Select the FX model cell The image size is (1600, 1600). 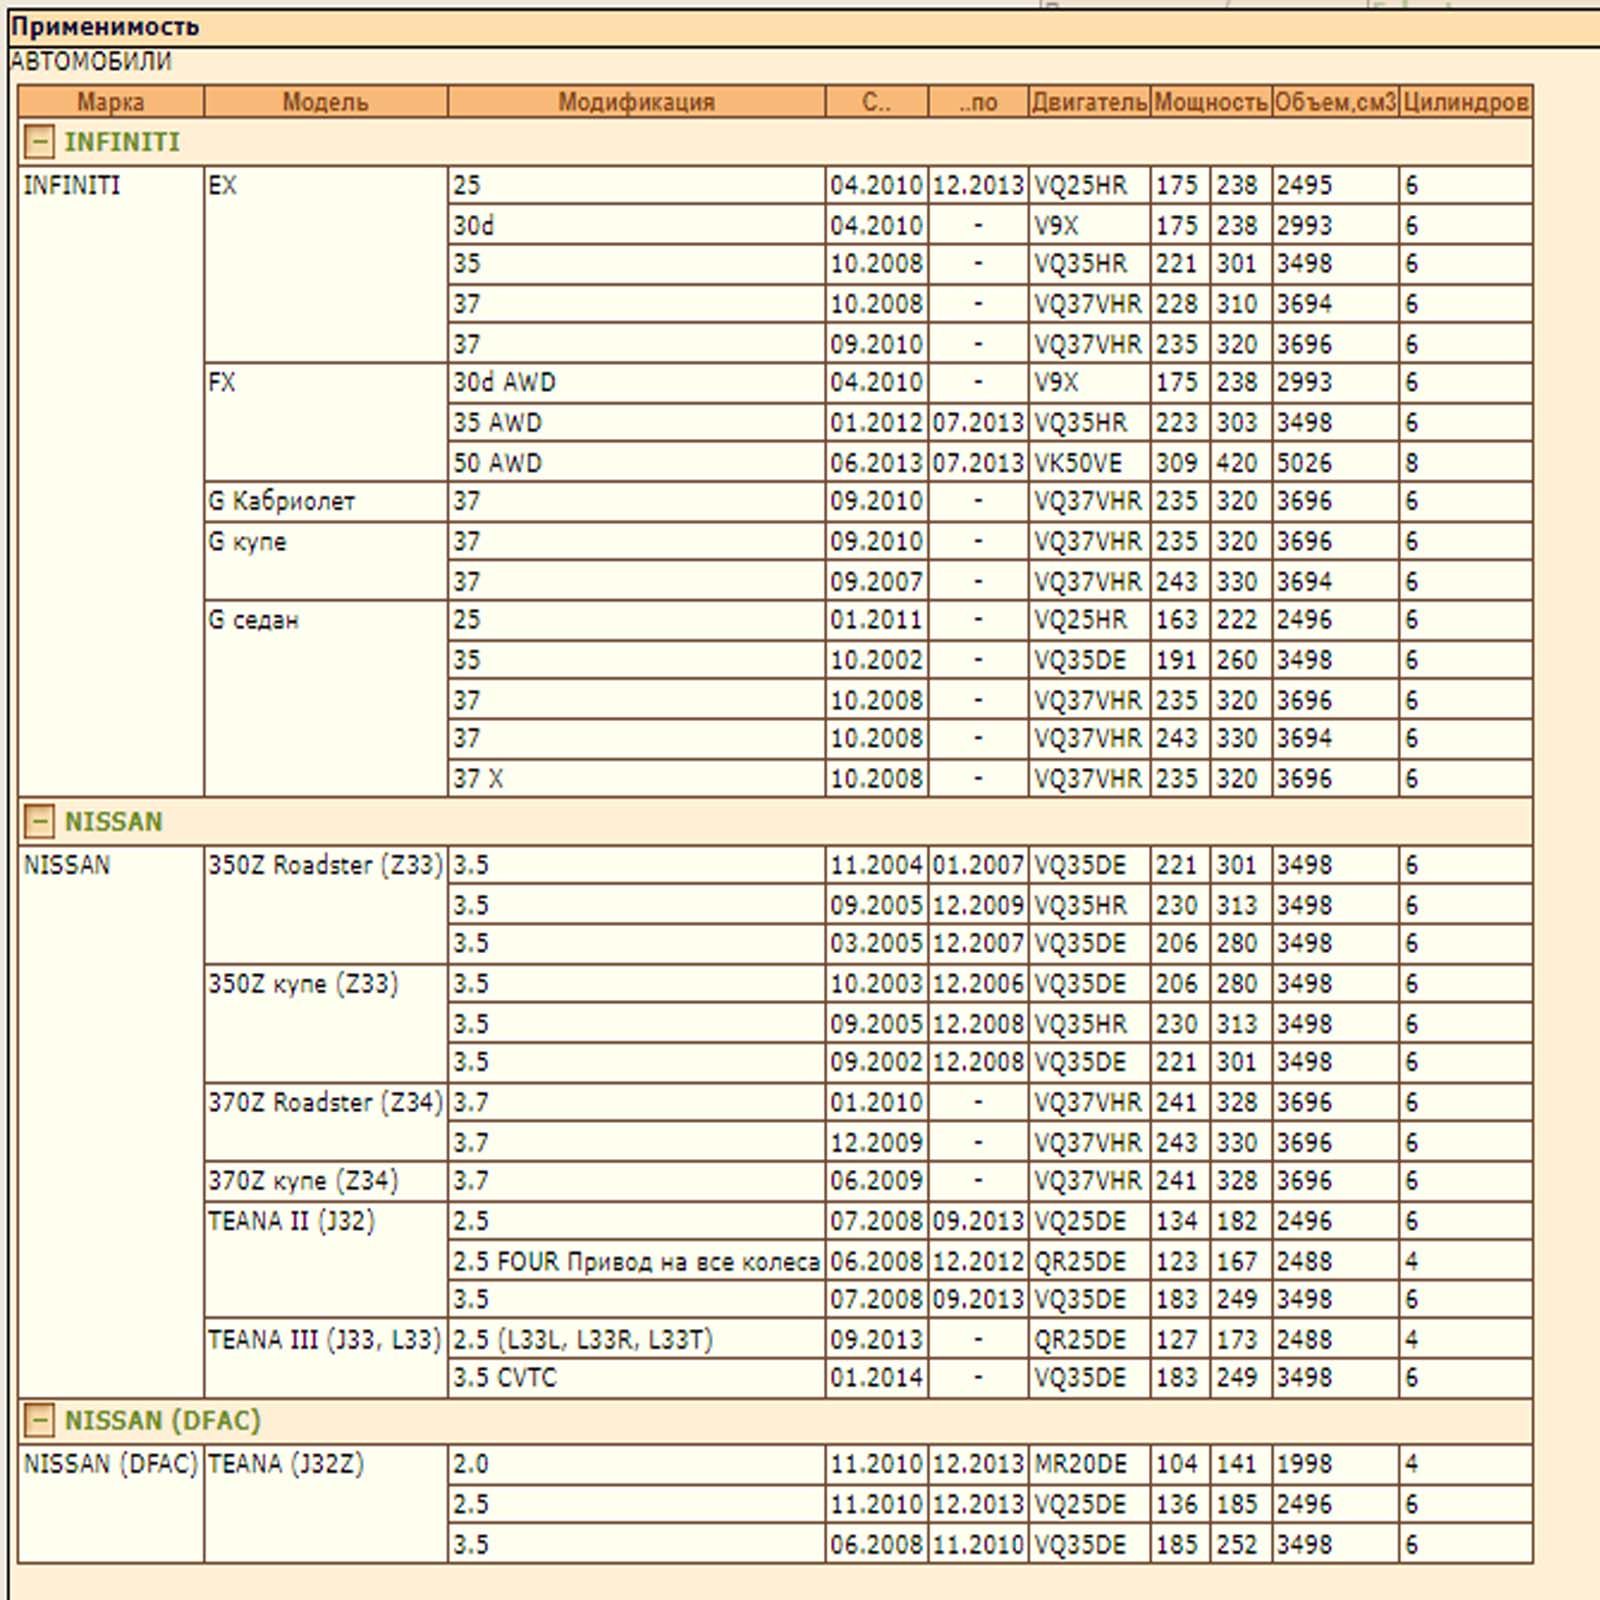[326, 423]
